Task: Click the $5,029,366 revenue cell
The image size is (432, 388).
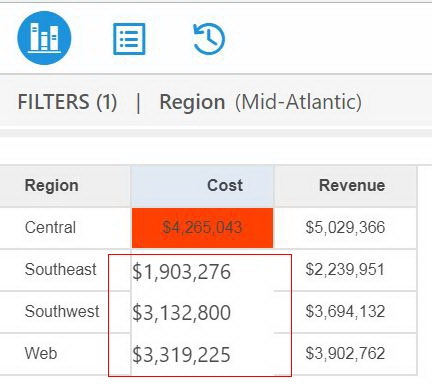Action: pos(345,228)
